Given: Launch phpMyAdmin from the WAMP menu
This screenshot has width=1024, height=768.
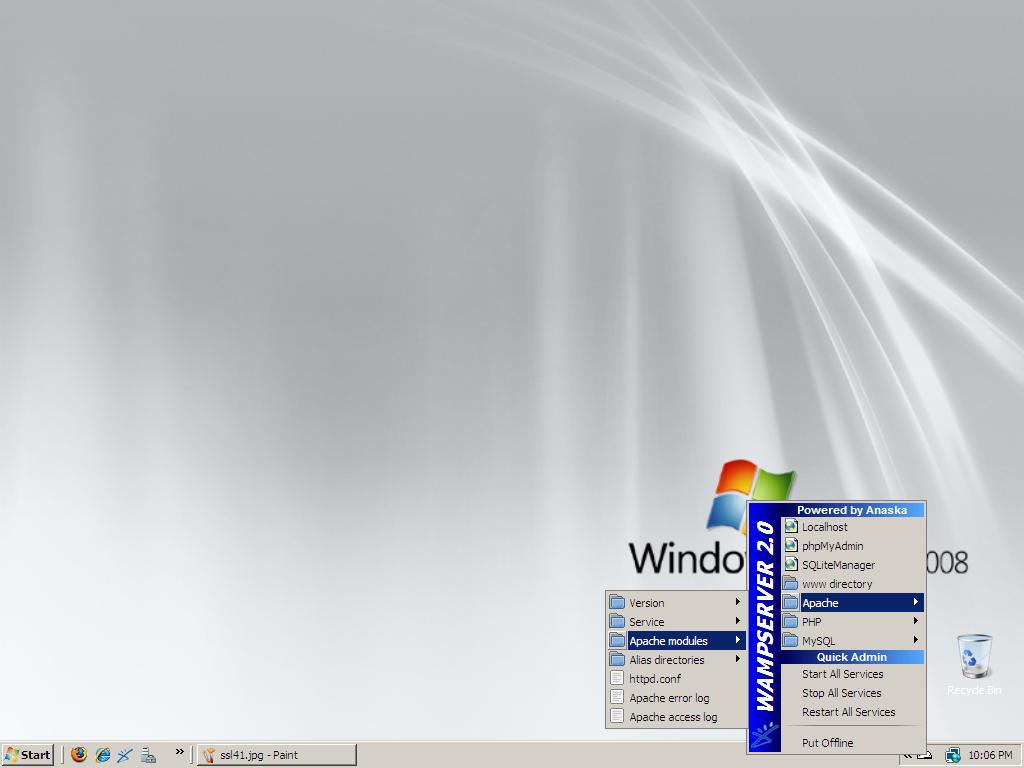Looking at the screenshot, I should (832, 546).
